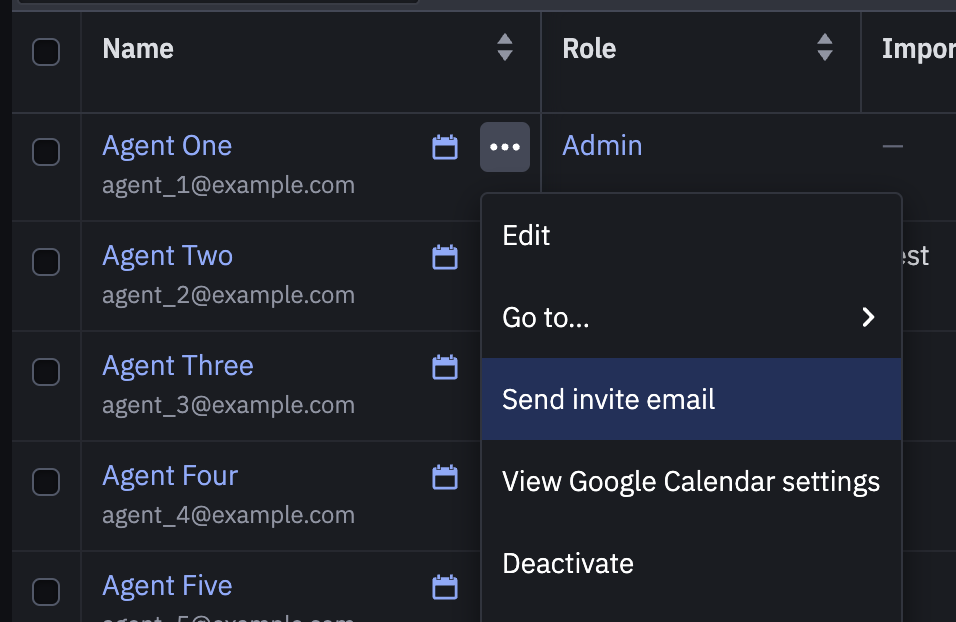Screen dimensions: 956x622
Task: Sort by the Name column arrows
Action: click(505, 48)
